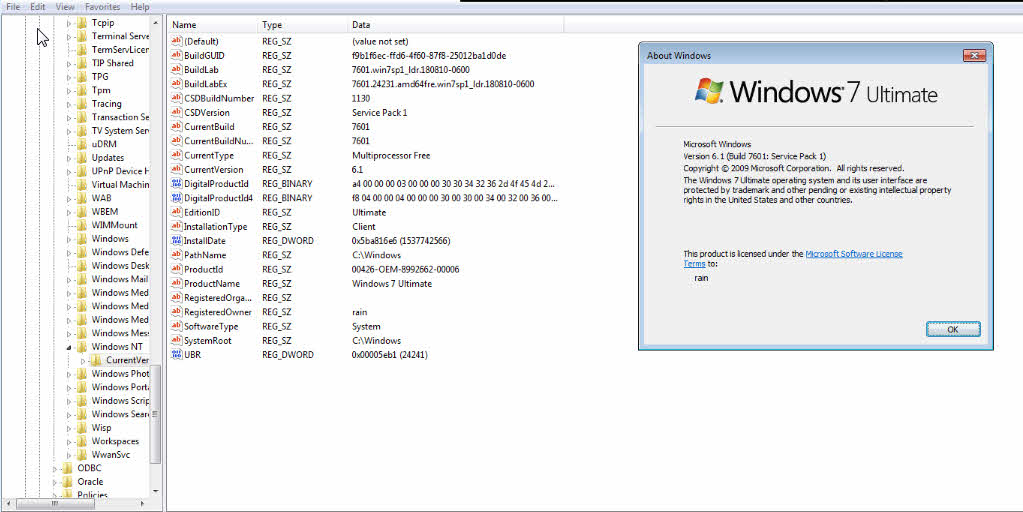Image resolution: width=1023 pixels, height=512 pixels.
Task: Click the string icon of CSDVersion value
Action: click(x=176, y=113)
